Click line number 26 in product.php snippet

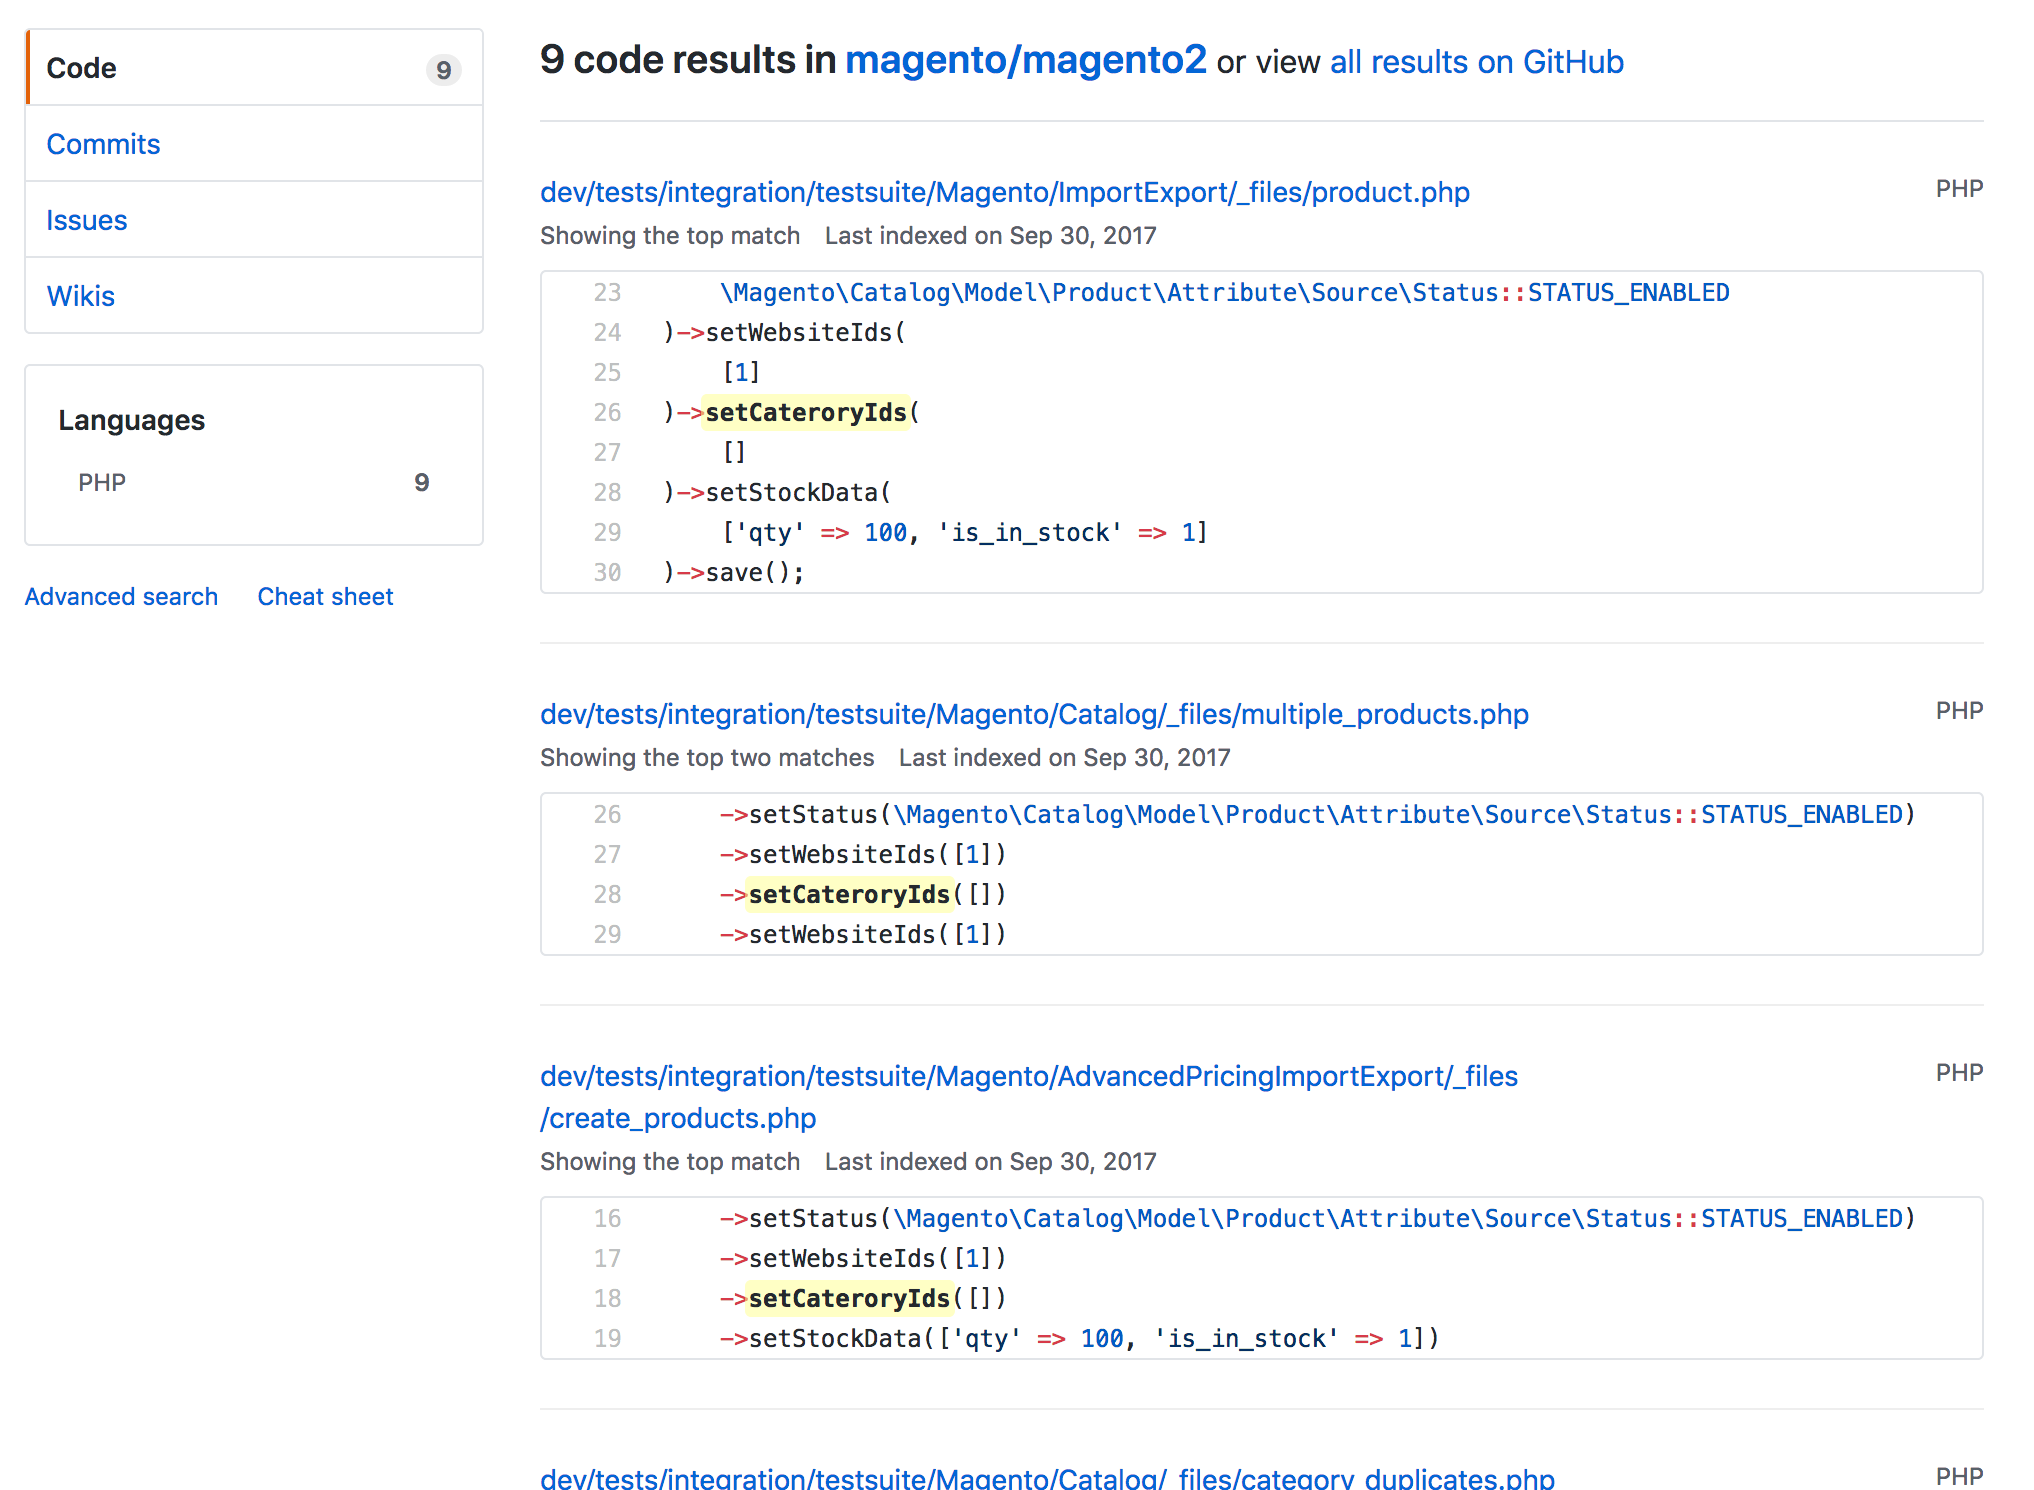click(x=607, y=412)
